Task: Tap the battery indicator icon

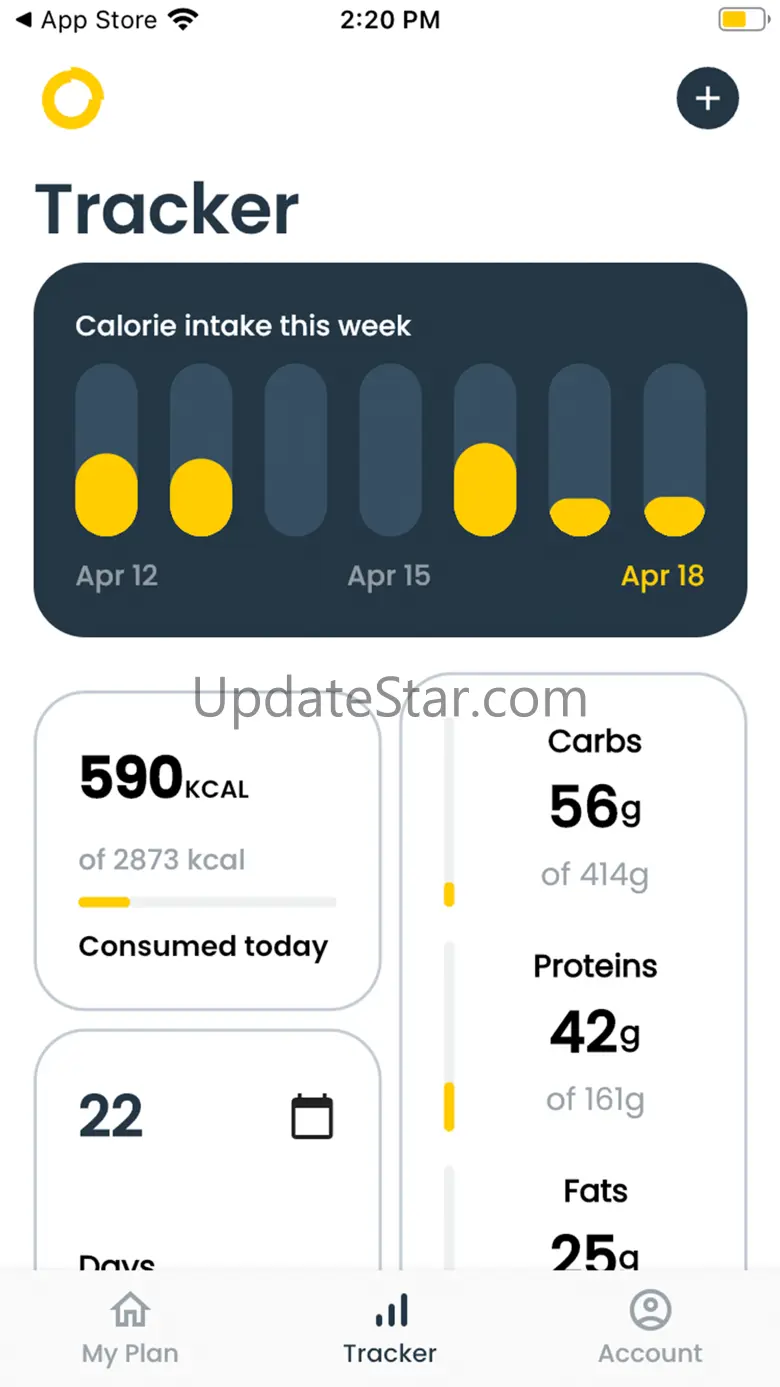Action: coord(741,20)
